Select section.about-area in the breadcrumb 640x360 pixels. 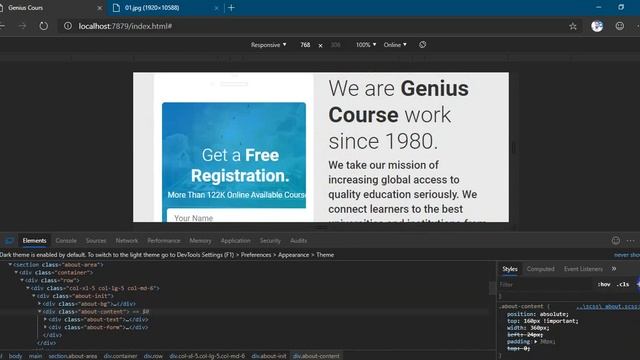click(73, 356)
